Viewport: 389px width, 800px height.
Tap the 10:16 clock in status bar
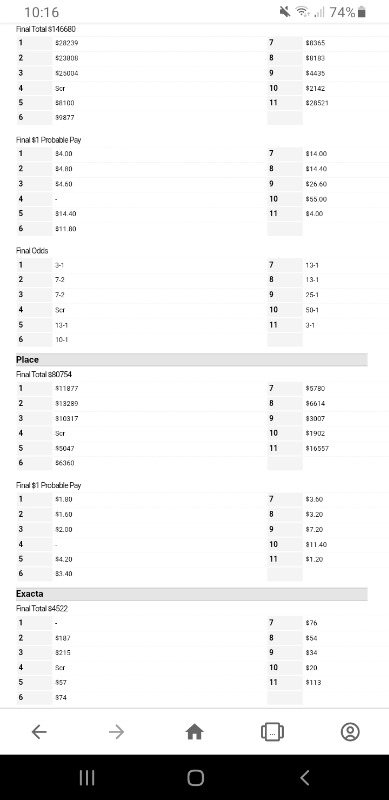coord(41,12)
